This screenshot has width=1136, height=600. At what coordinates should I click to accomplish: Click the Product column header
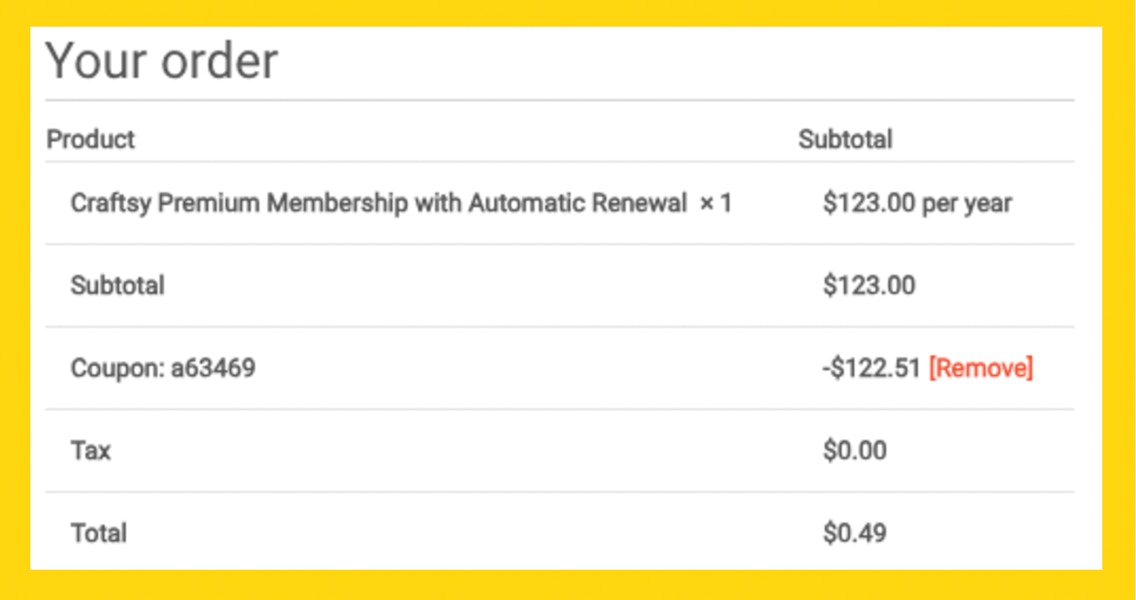(91, 138)
